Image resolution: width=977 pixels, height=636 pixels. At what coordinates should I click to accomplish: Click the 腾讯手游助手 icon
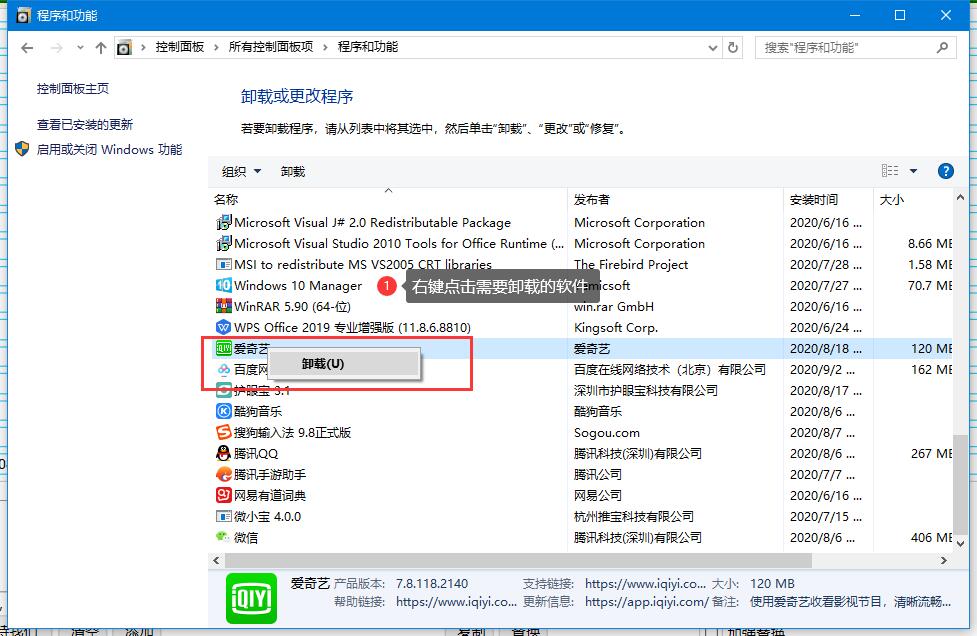[224, 475]
